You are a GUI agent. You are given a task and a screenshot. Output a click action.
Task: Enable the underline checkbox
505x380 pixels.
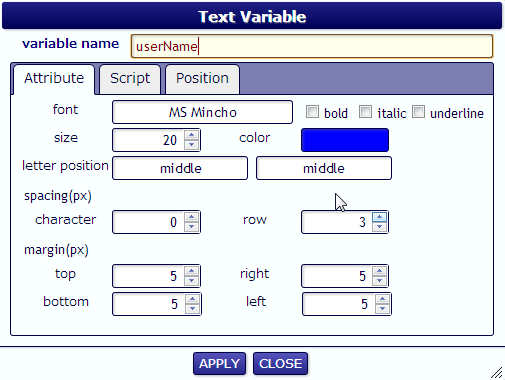pos(418,112)
